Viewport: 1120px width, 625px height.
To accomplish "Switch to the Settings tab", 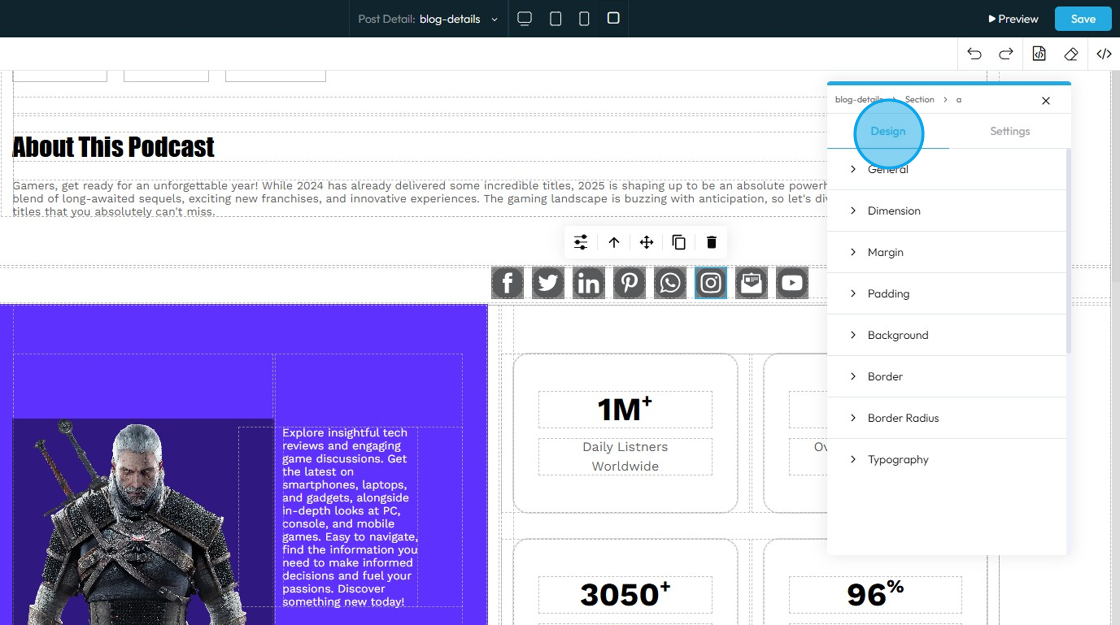I will (x=1009, y=131).
